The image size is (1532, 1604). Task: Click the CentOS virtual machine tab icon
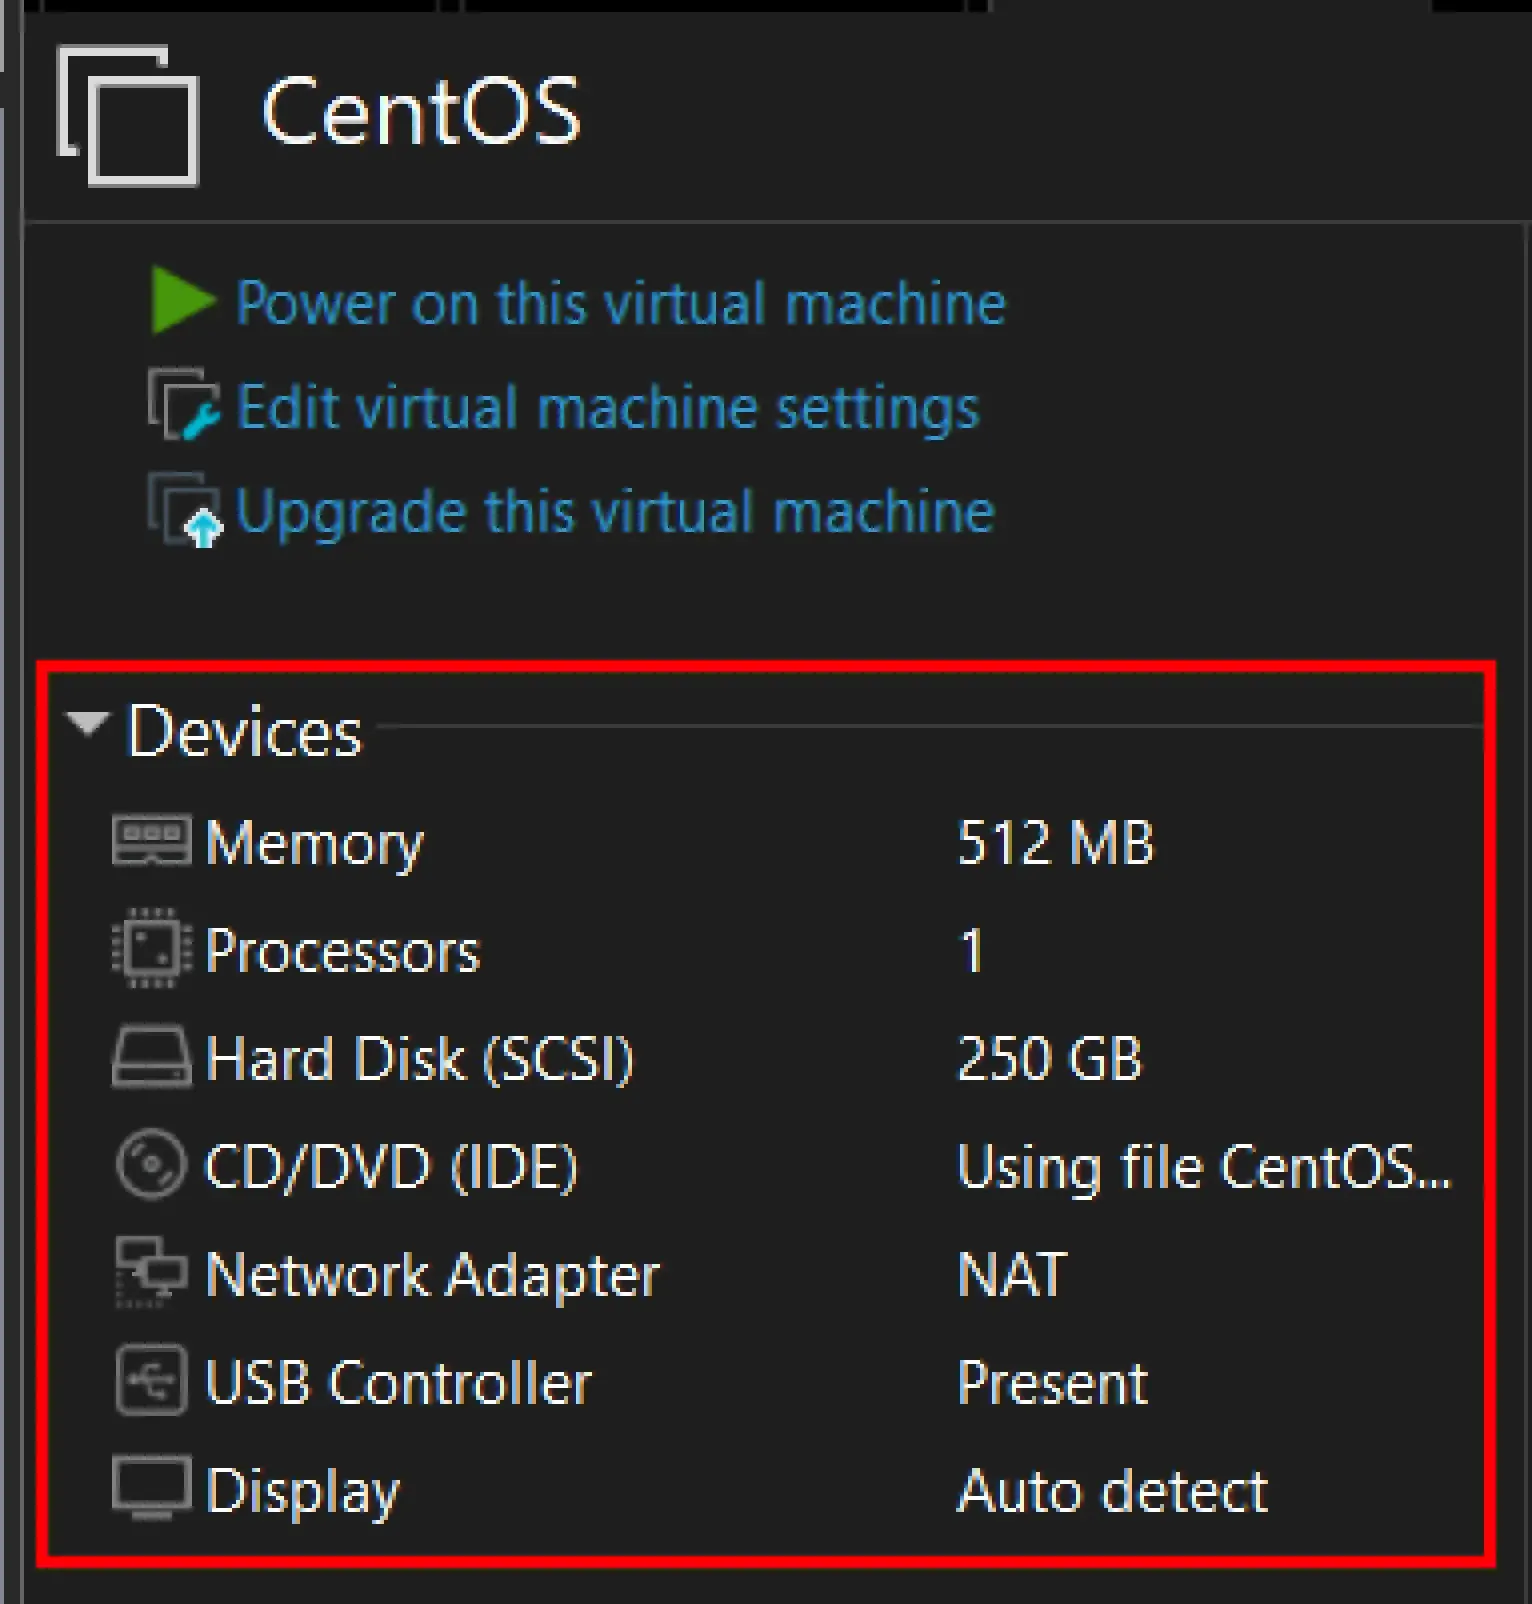point(128,115)
